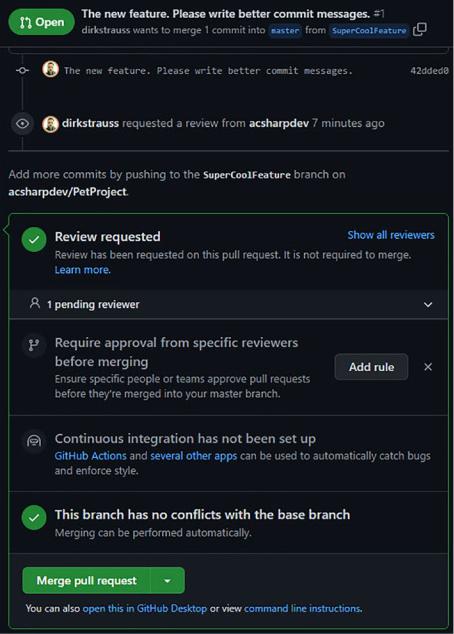This screenshot has height=634, width=454.
Task: Click the Add rule button
Action: (x=371, y=367)
